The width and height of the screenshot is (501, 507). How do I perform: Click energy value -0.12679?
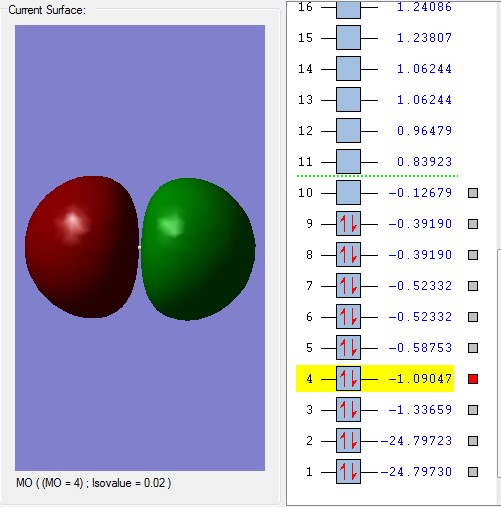[x=420, y=193]
